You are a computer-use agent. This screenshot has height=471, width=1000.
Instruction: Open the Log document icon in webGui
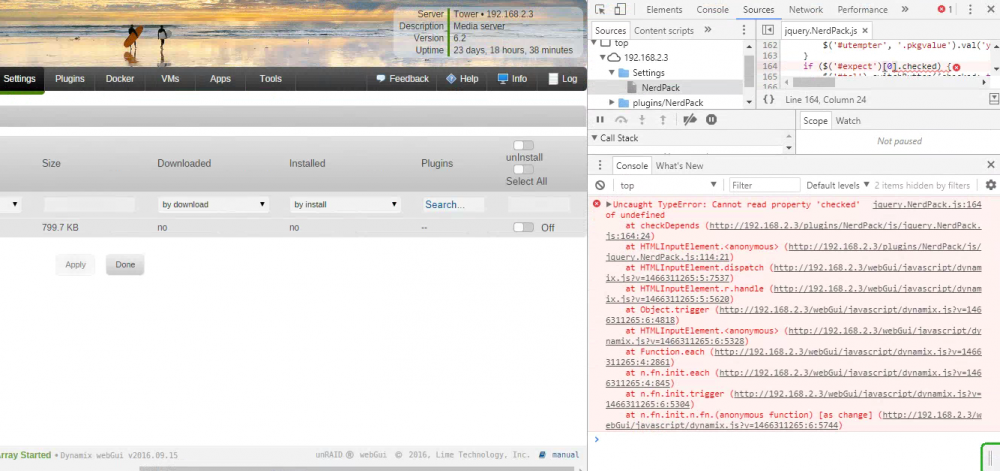pos(553,79)
